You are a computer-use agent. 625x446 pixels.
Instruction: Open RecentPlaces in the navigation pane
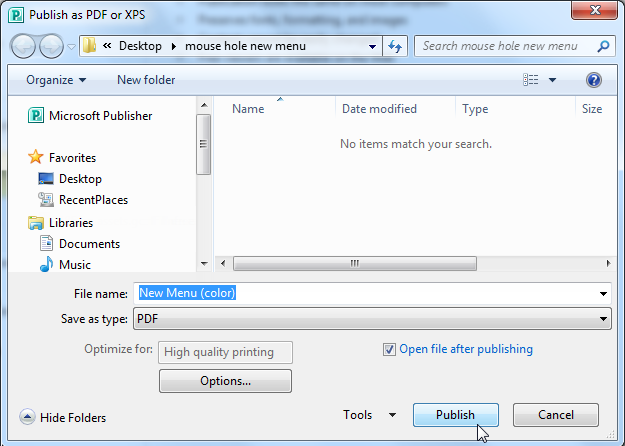click(x=91, y=200)
